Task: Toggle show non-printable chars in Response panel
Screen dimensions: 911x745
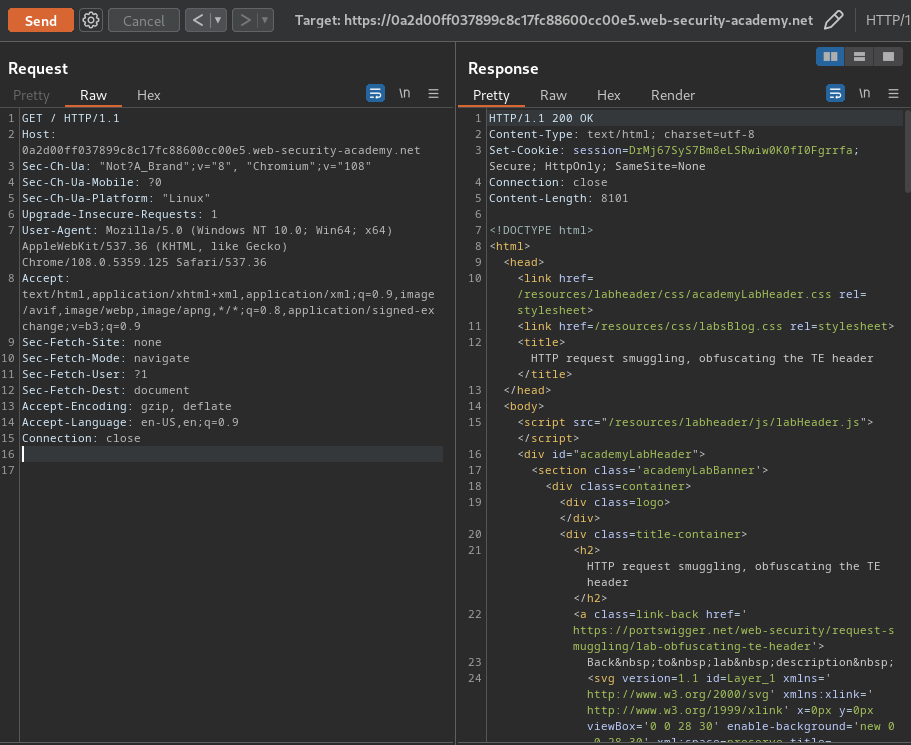Action: tap(865, 93)
